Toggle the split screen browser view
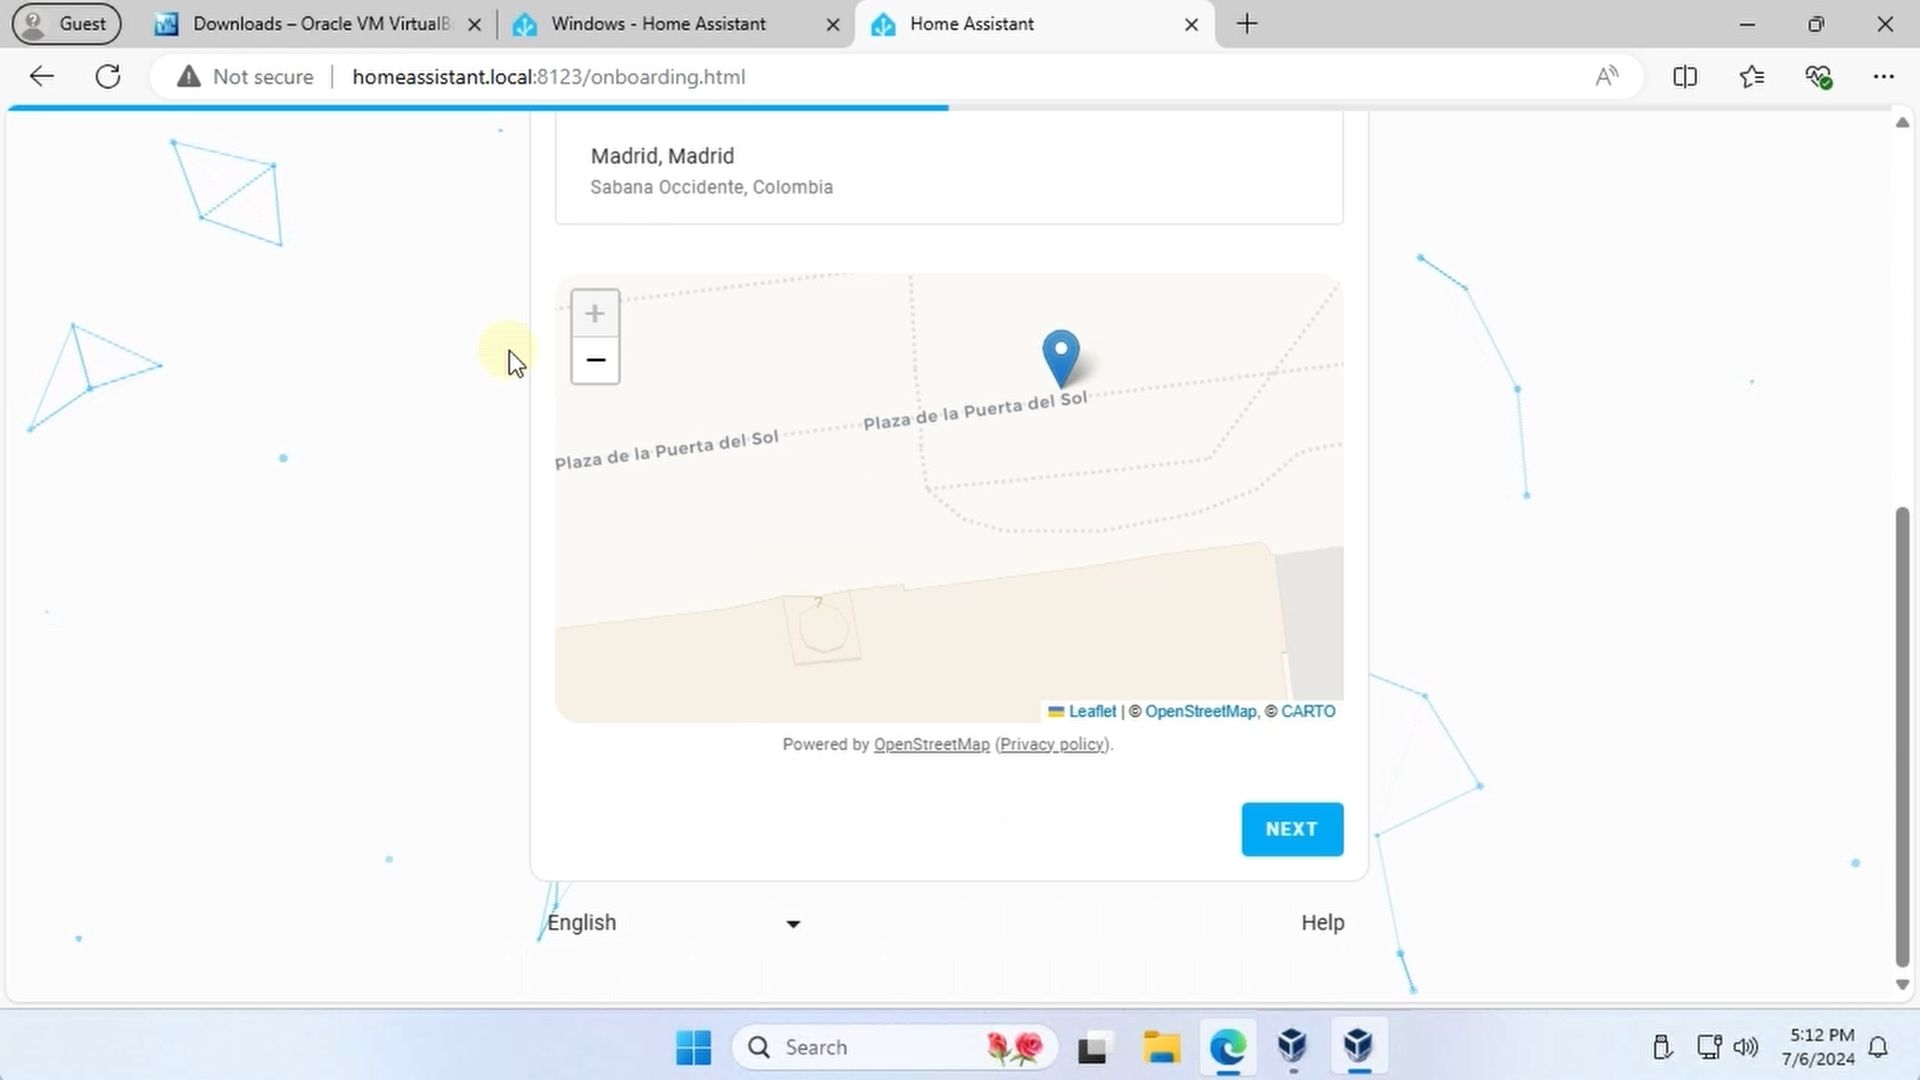This screenshot has width=1920, height=1080. pyautogui.click(x=1685, y=76)
